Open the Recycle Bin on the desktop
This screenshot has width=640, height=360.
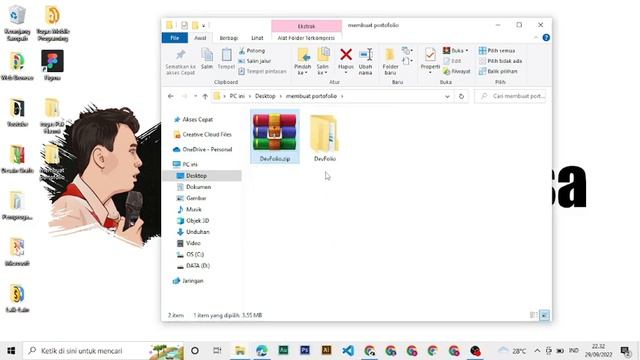(x=17, y=23)
